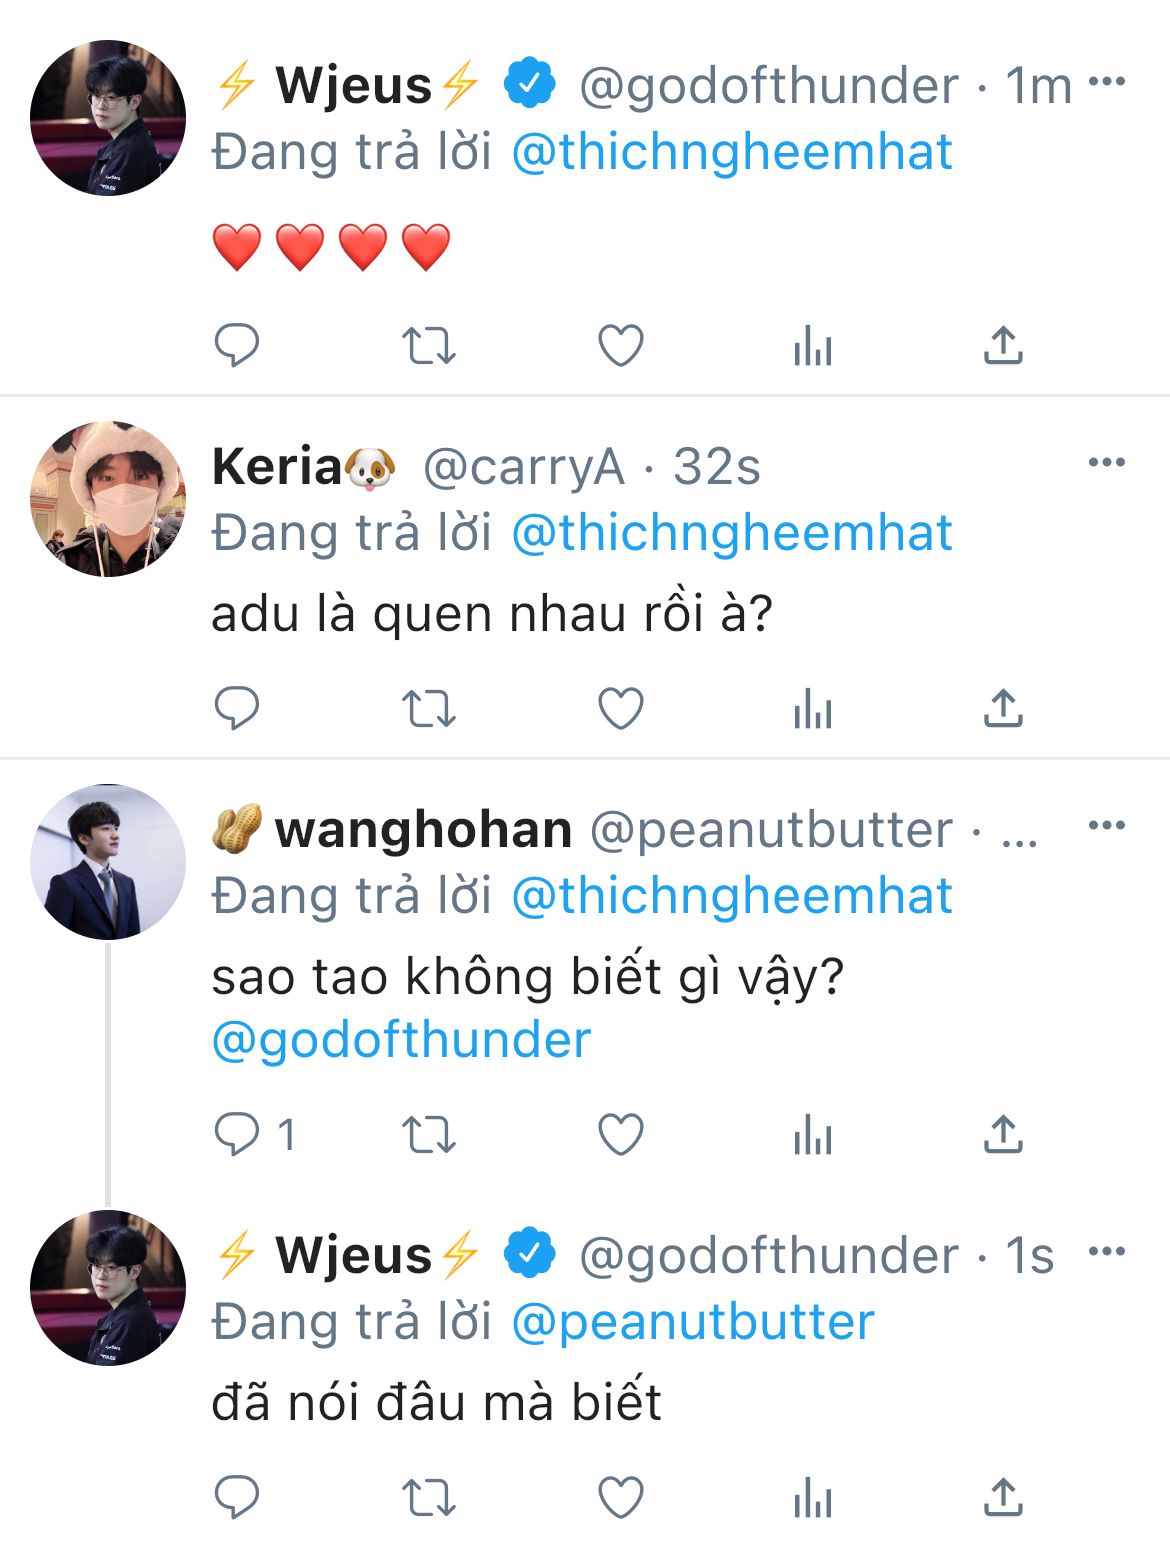Open Keria's profile picture

coord(108,499)
